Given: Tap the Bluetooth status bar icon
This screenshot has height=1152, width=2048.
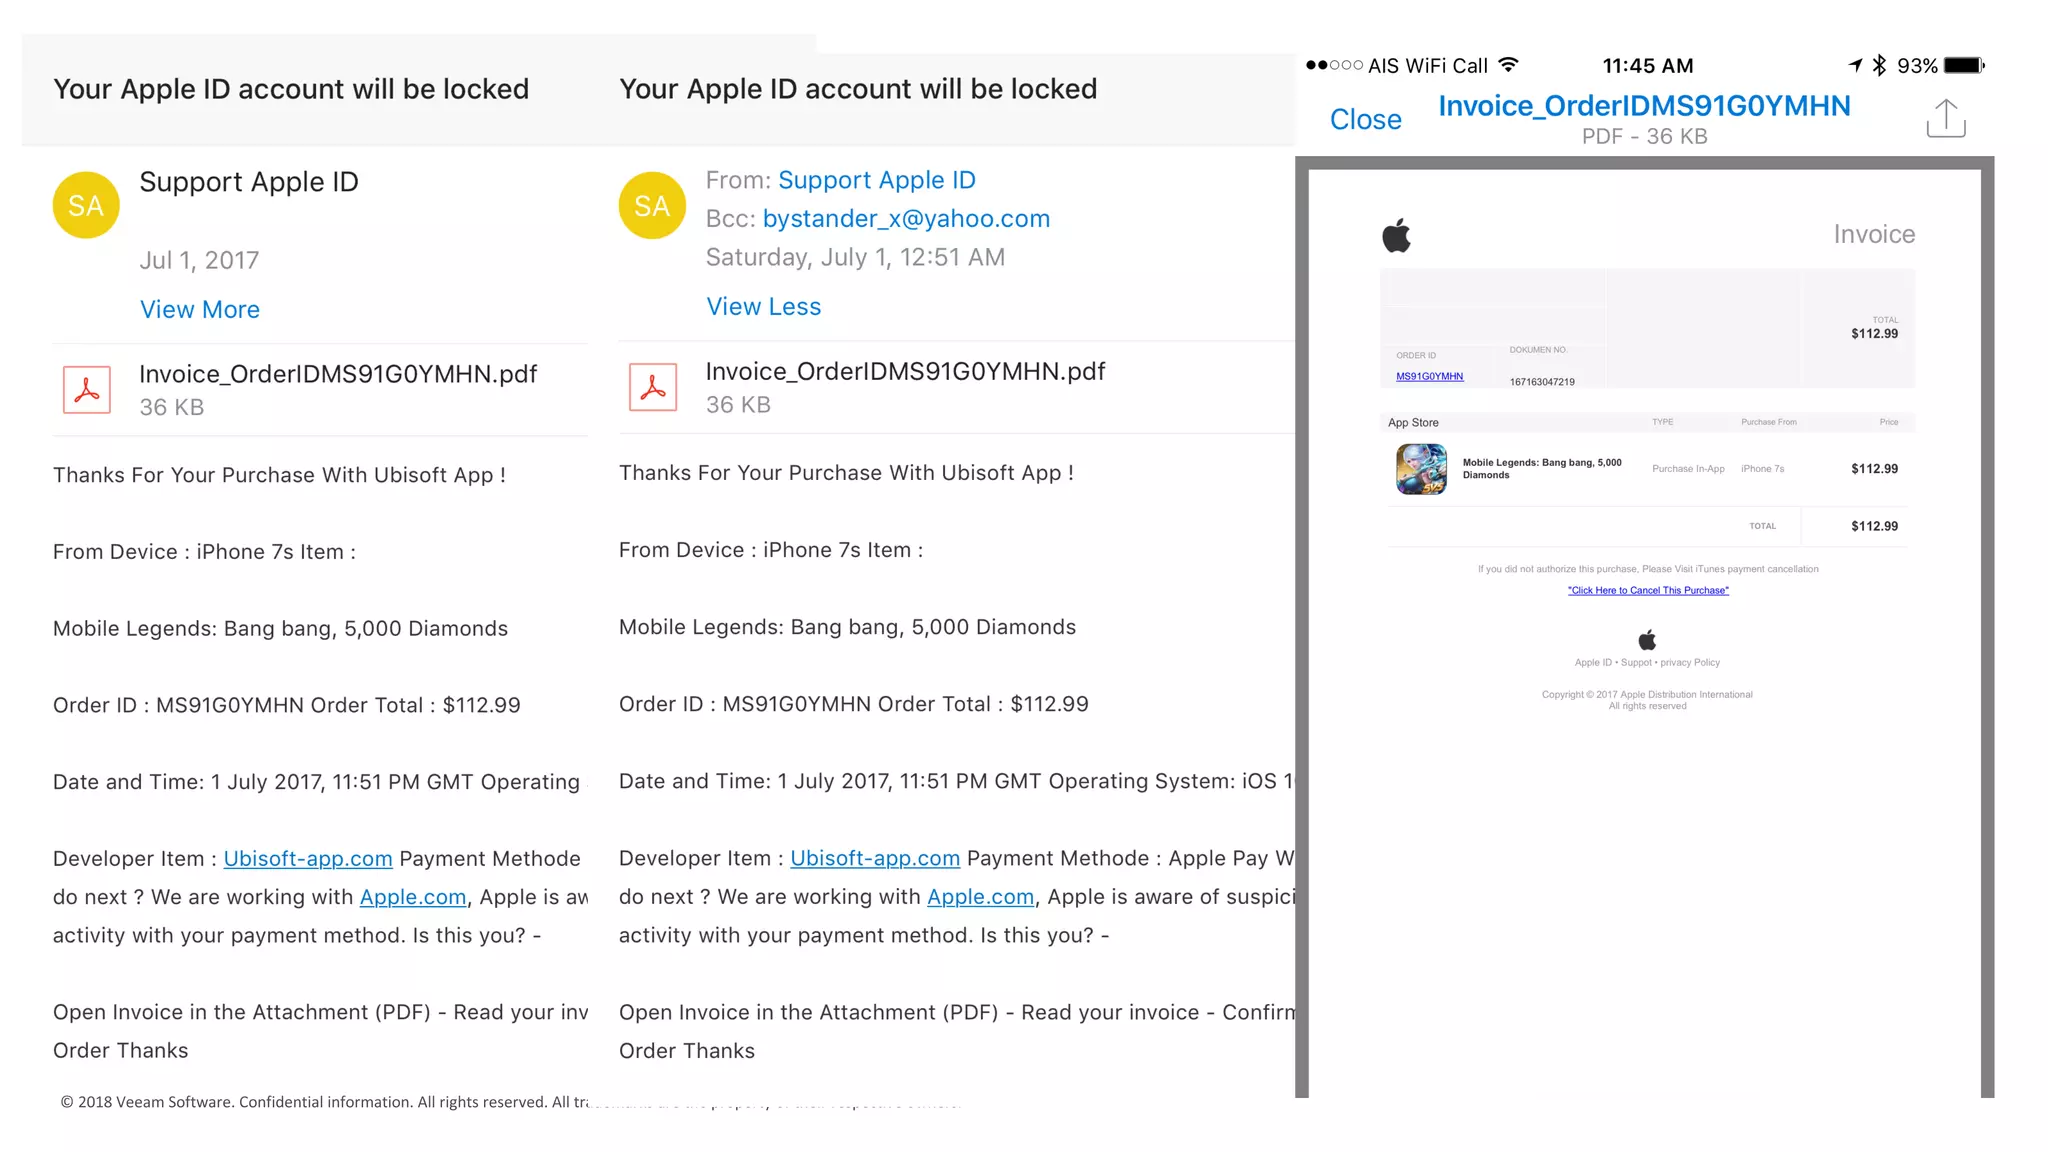Looking at the screenshot, I should [1879, 66].
